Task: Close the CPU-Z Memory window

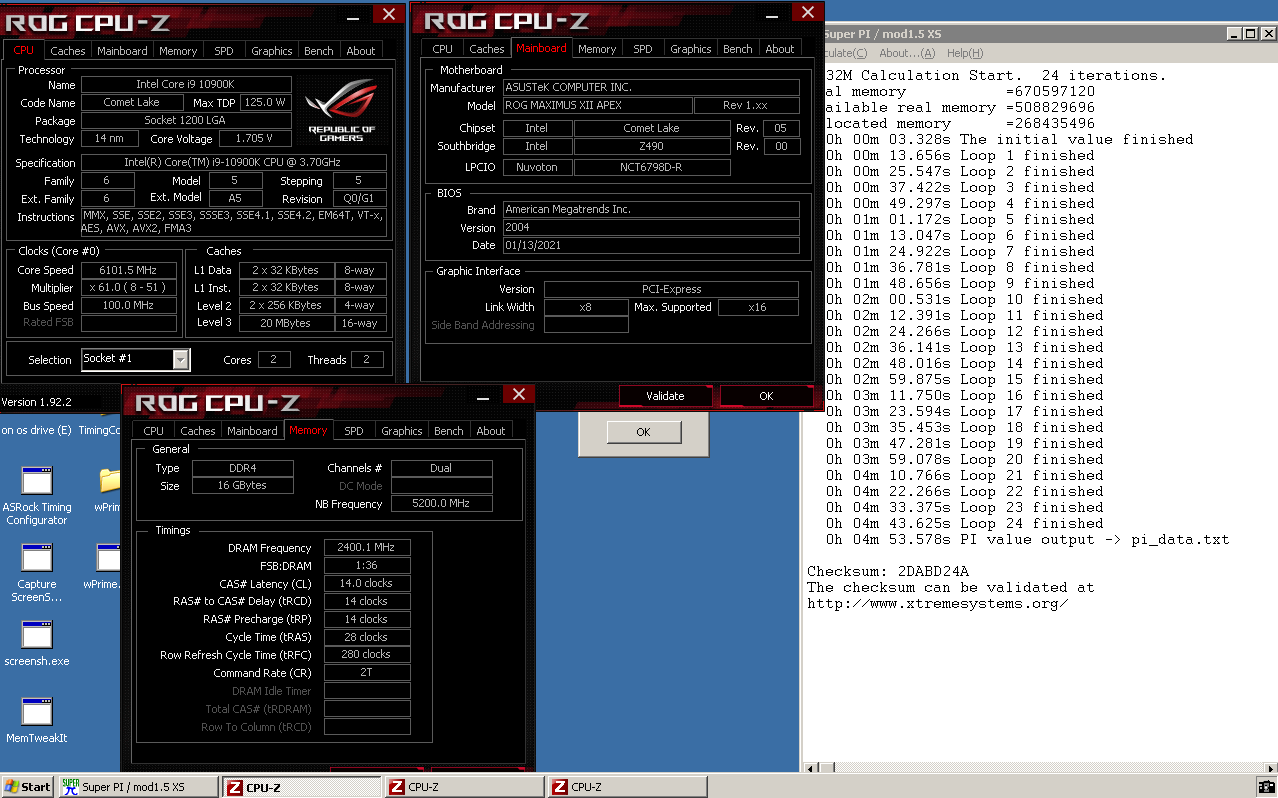Action: point(518,394)
